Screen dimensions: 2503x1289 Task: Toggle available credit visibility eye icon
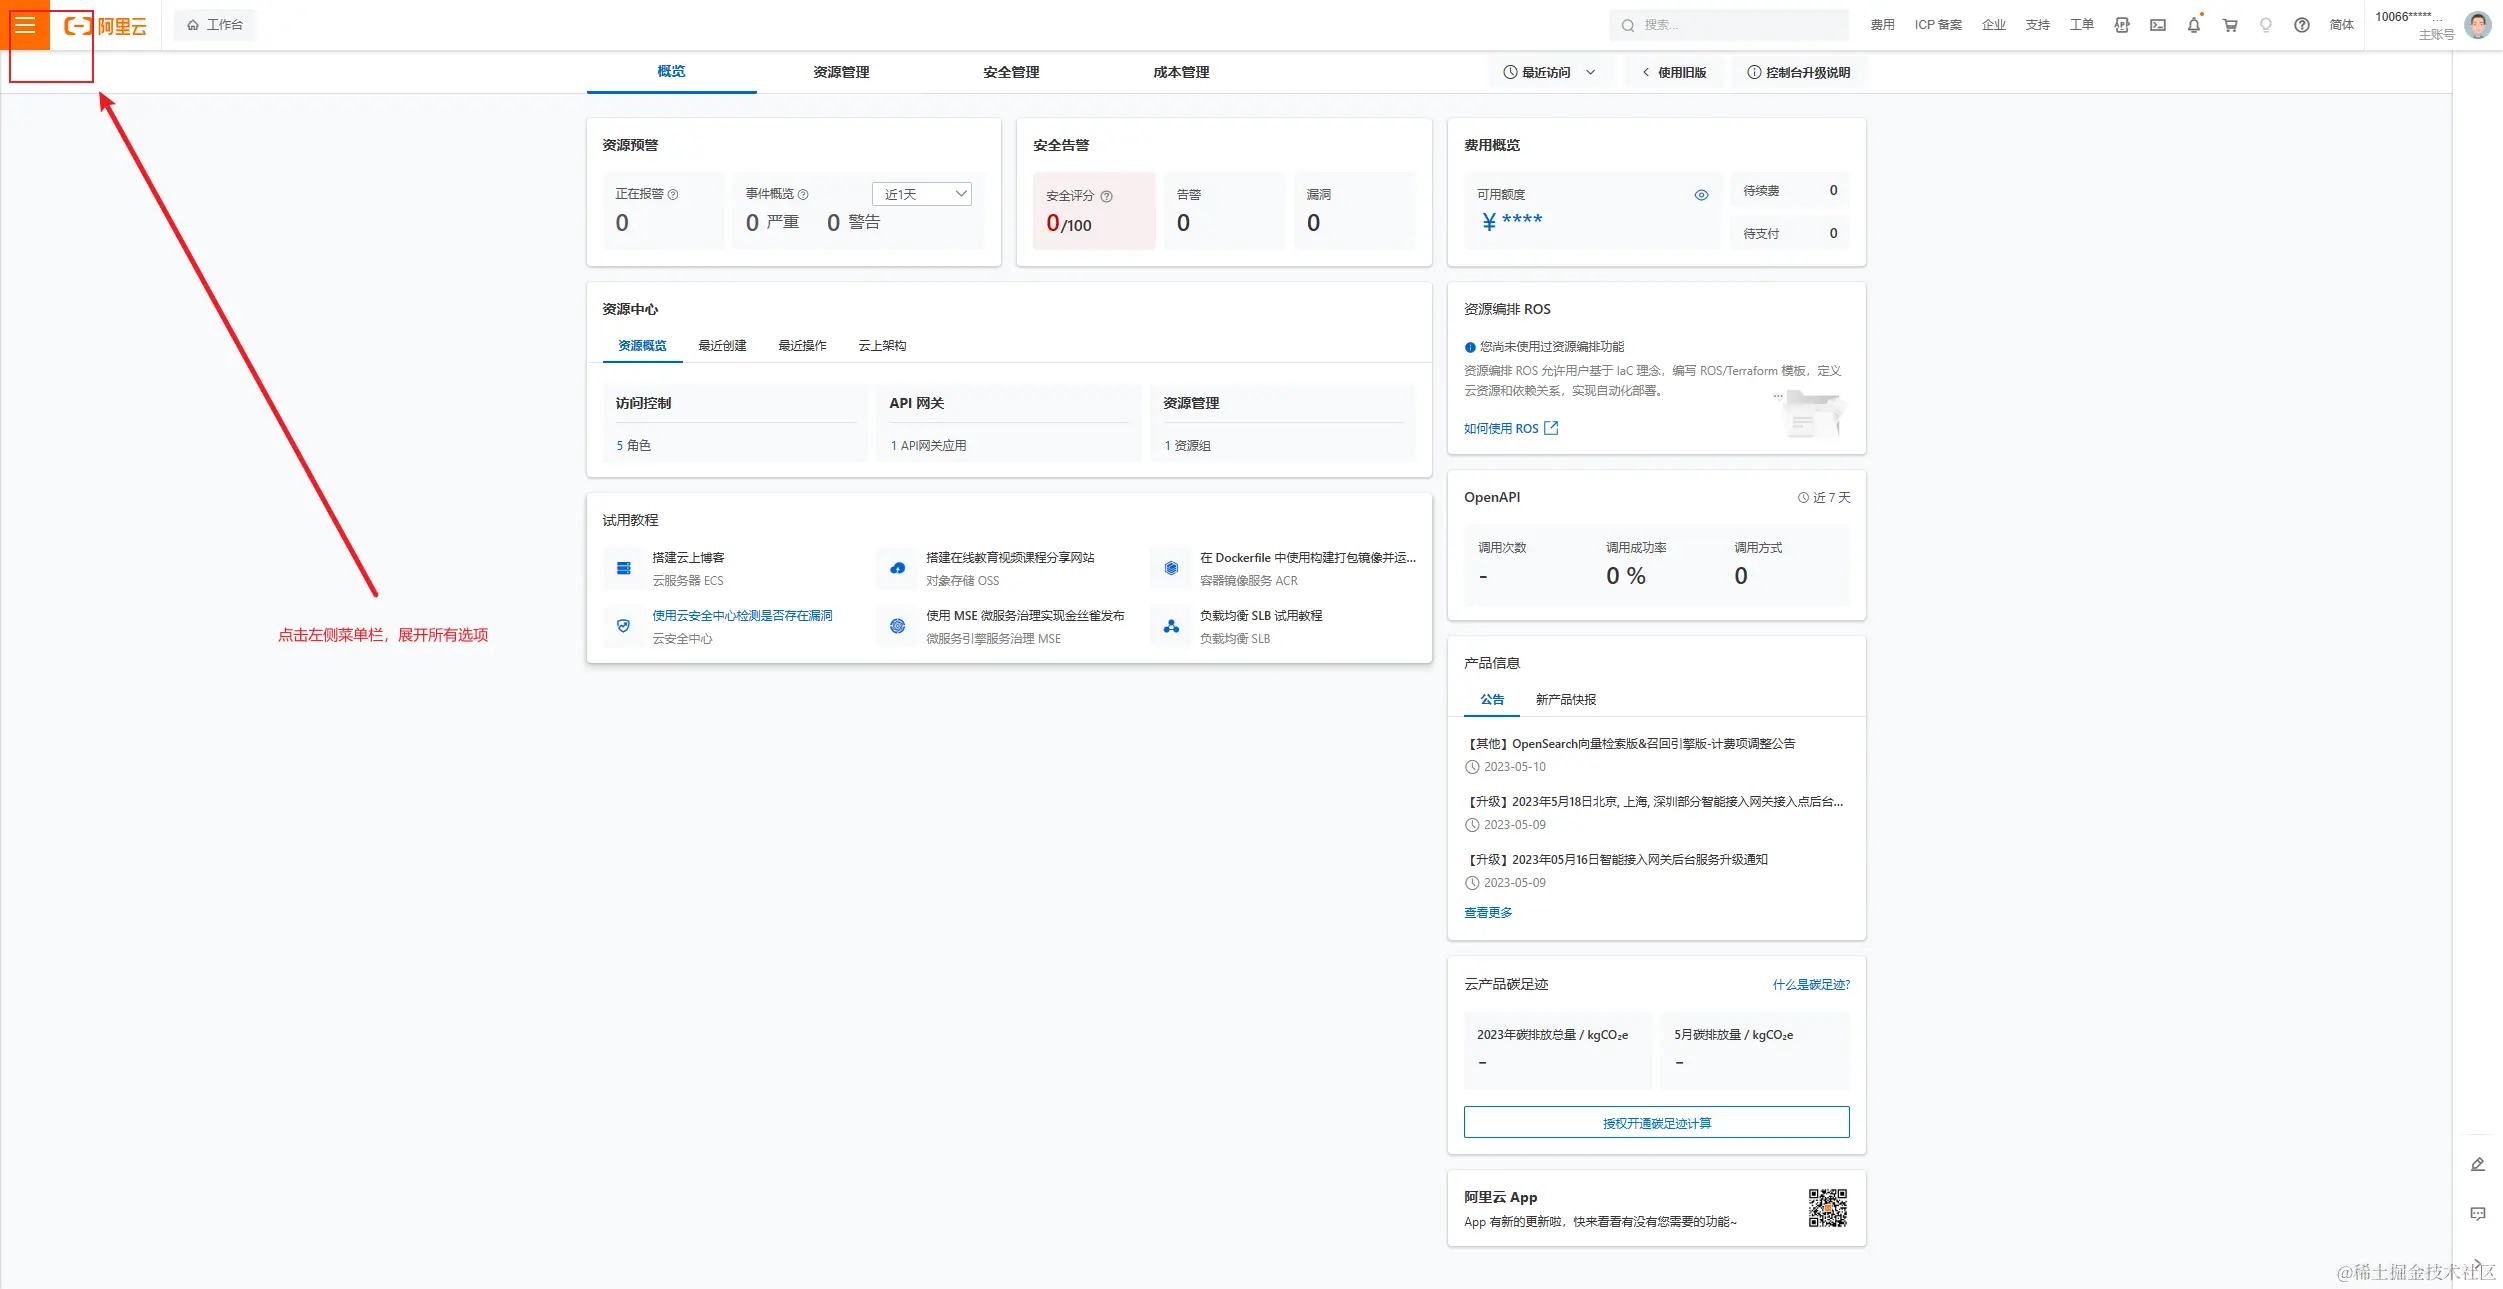pos(1701,195)
